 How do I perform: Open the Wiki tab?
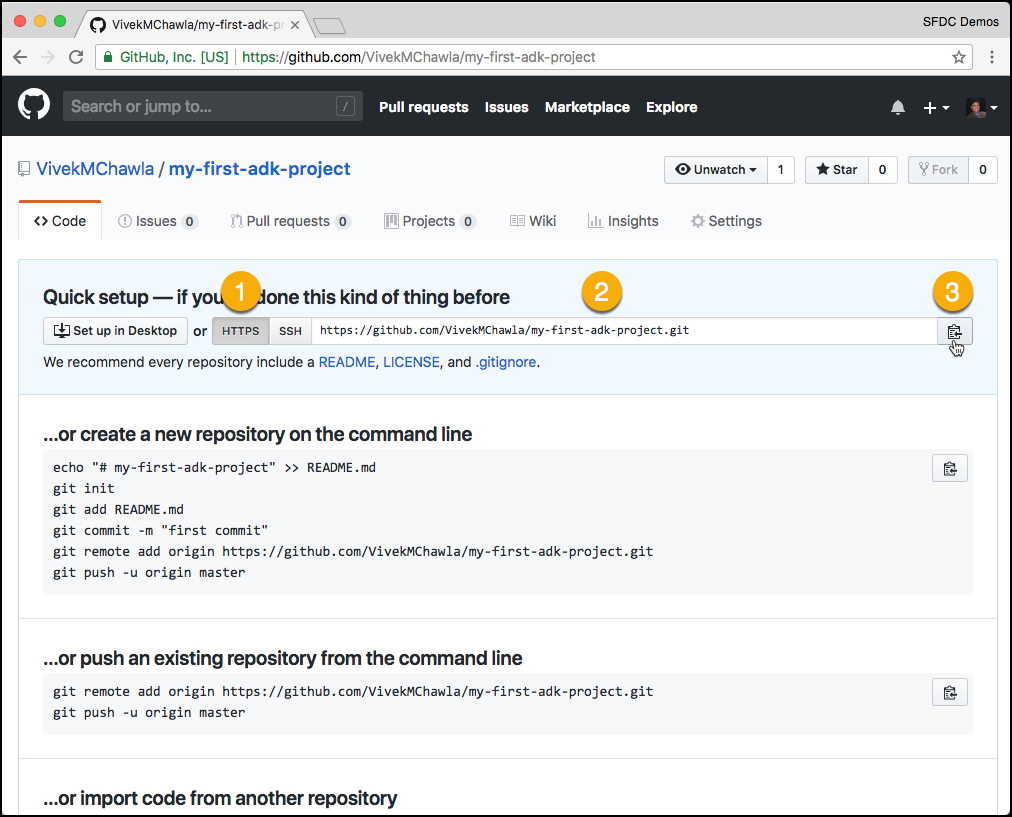pyautogui.click(x=533, y=221)
